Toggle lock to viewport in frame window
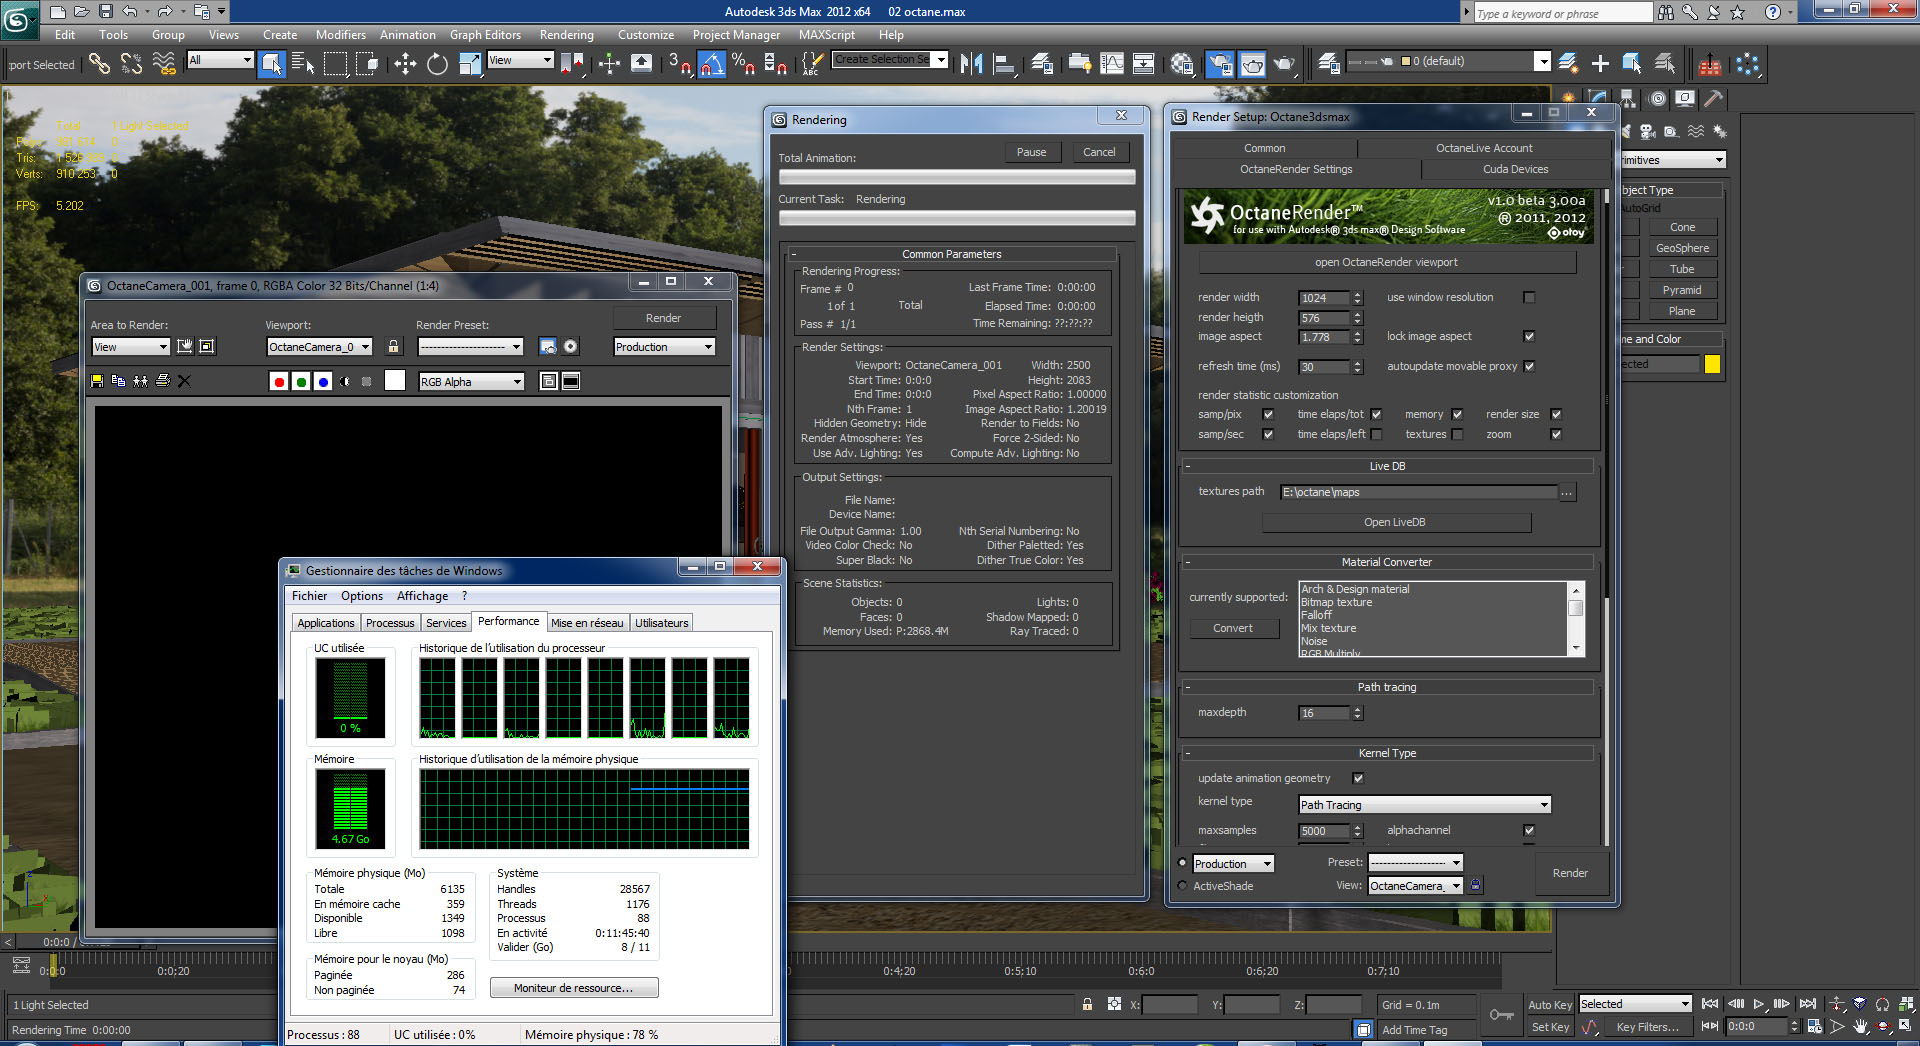 [x=394, y=346]
